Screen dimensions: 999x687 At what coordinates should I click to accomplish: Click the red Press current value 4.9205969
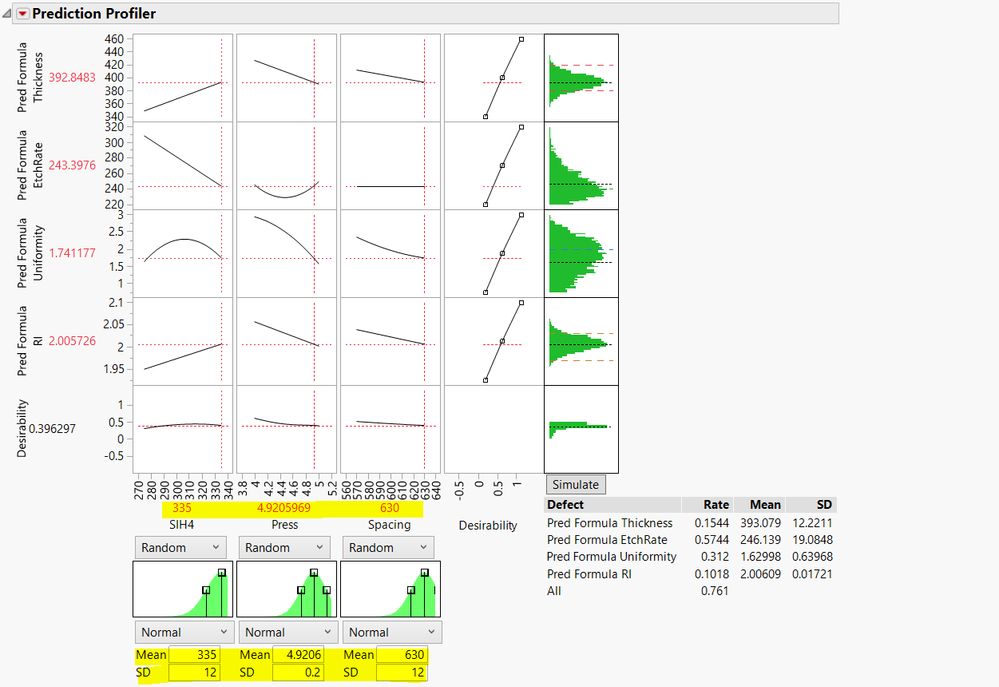coord(285,508)
